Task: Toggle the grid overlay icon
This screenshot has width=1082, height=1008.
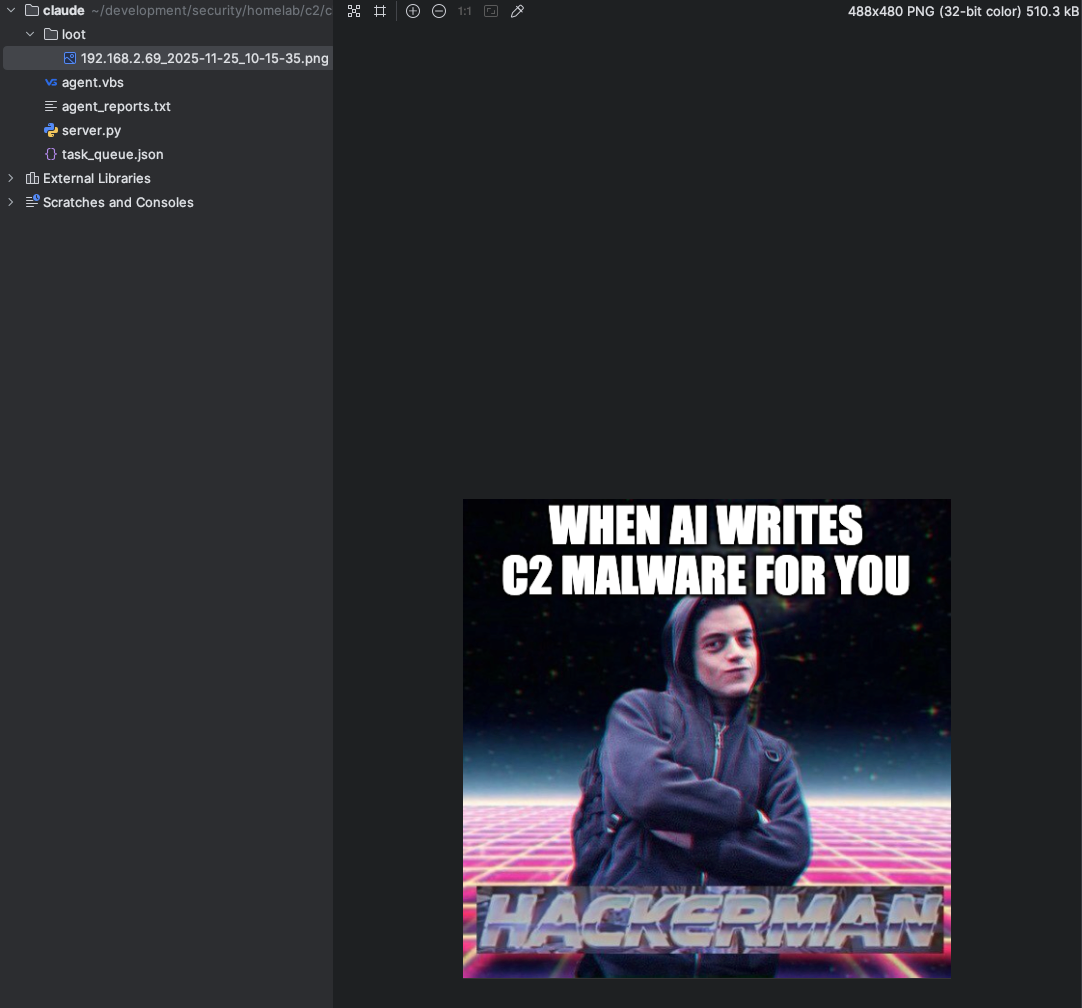Action: (x=380, y=11)
